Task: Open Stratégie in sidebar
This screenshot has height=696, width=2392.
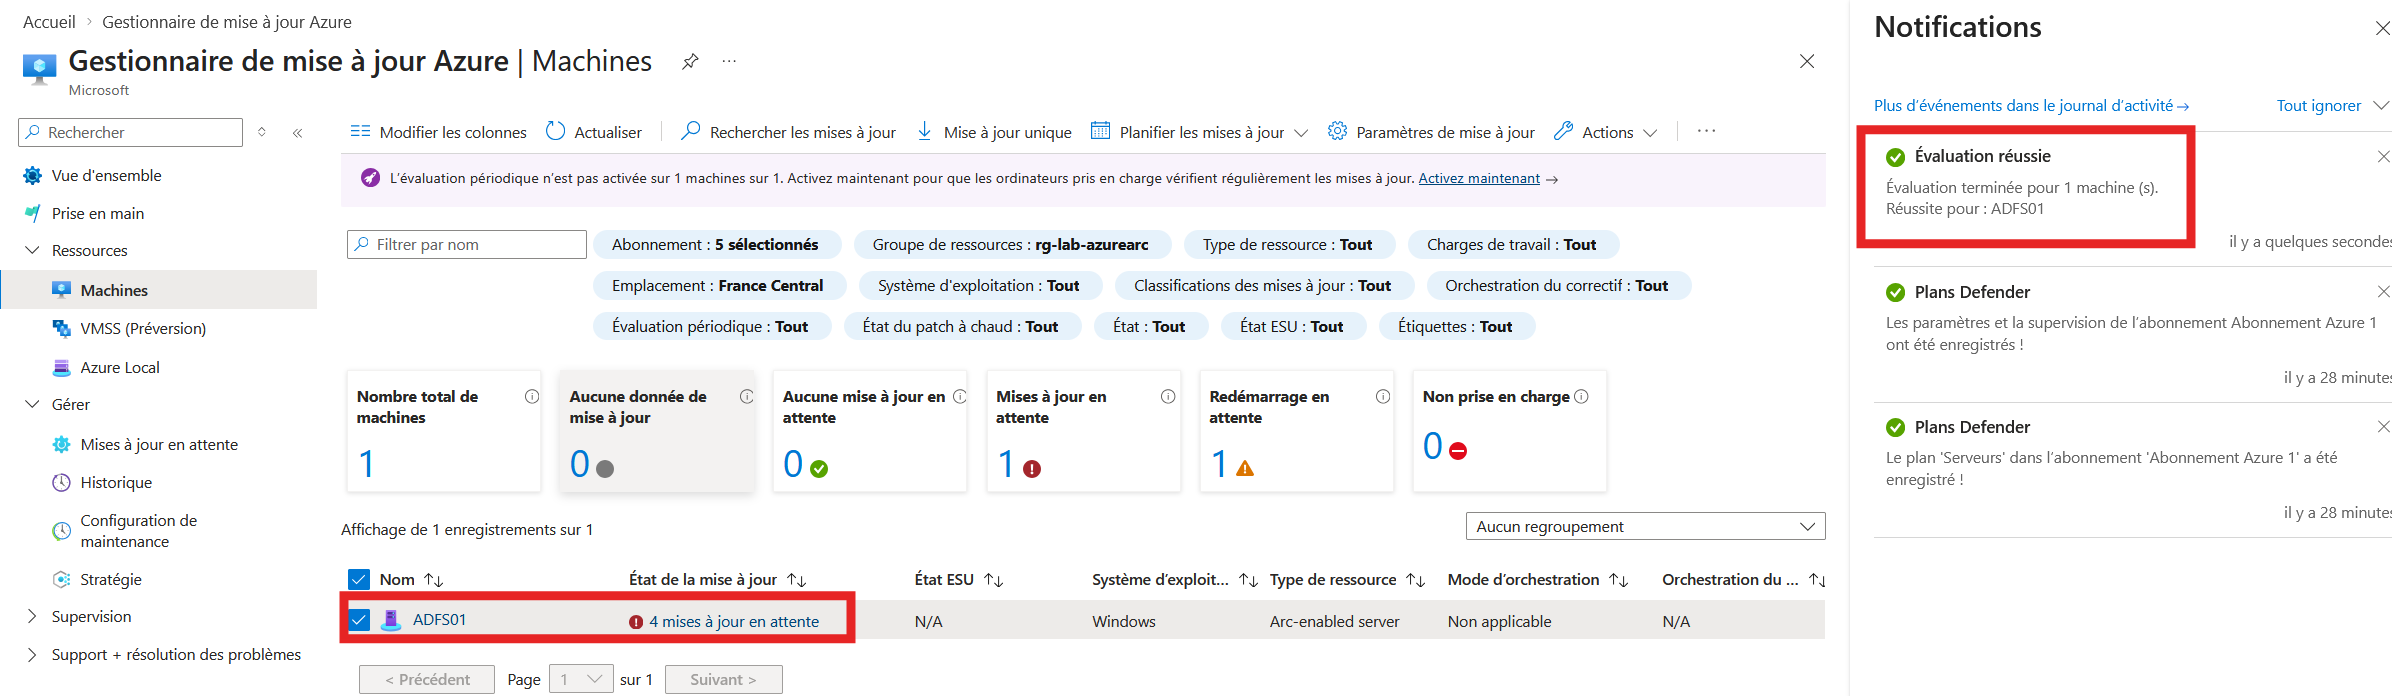Action: (111, 579)
